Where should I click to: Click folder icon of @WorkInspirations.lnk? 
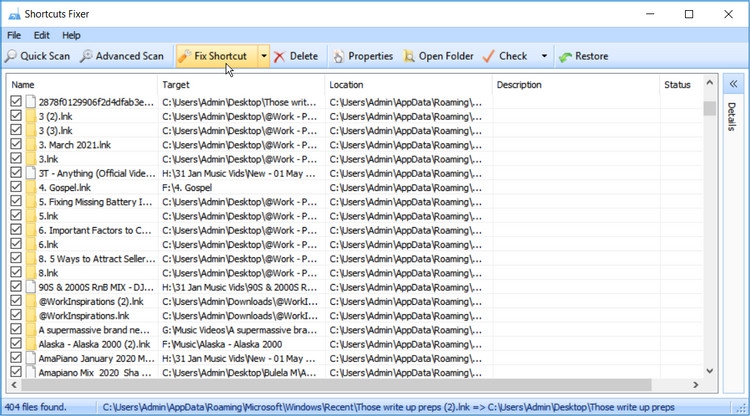tap(31, 316)
